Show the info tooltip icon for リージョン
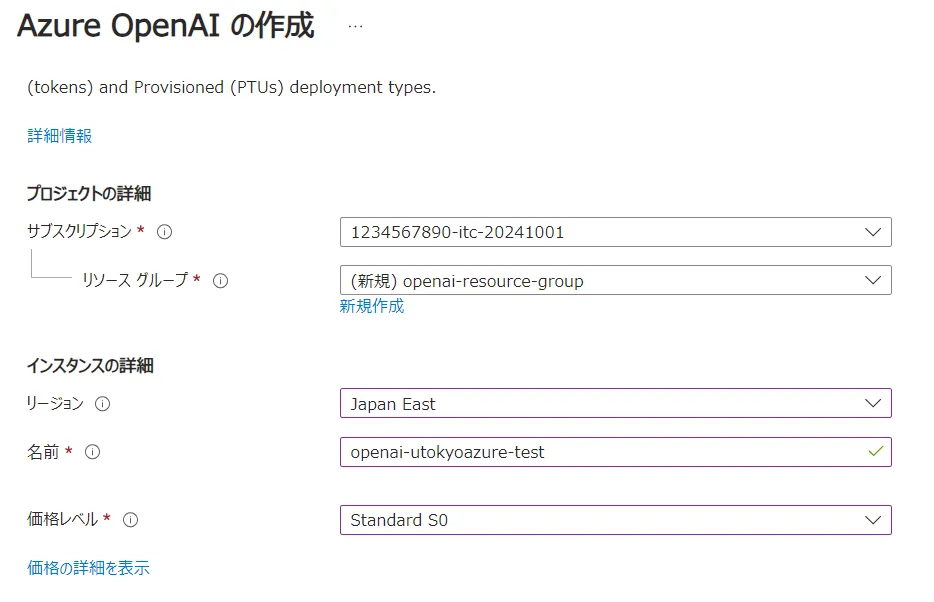The height and width of the screenshot is (602, 934). pyautogui.click(x=102, y=404)
